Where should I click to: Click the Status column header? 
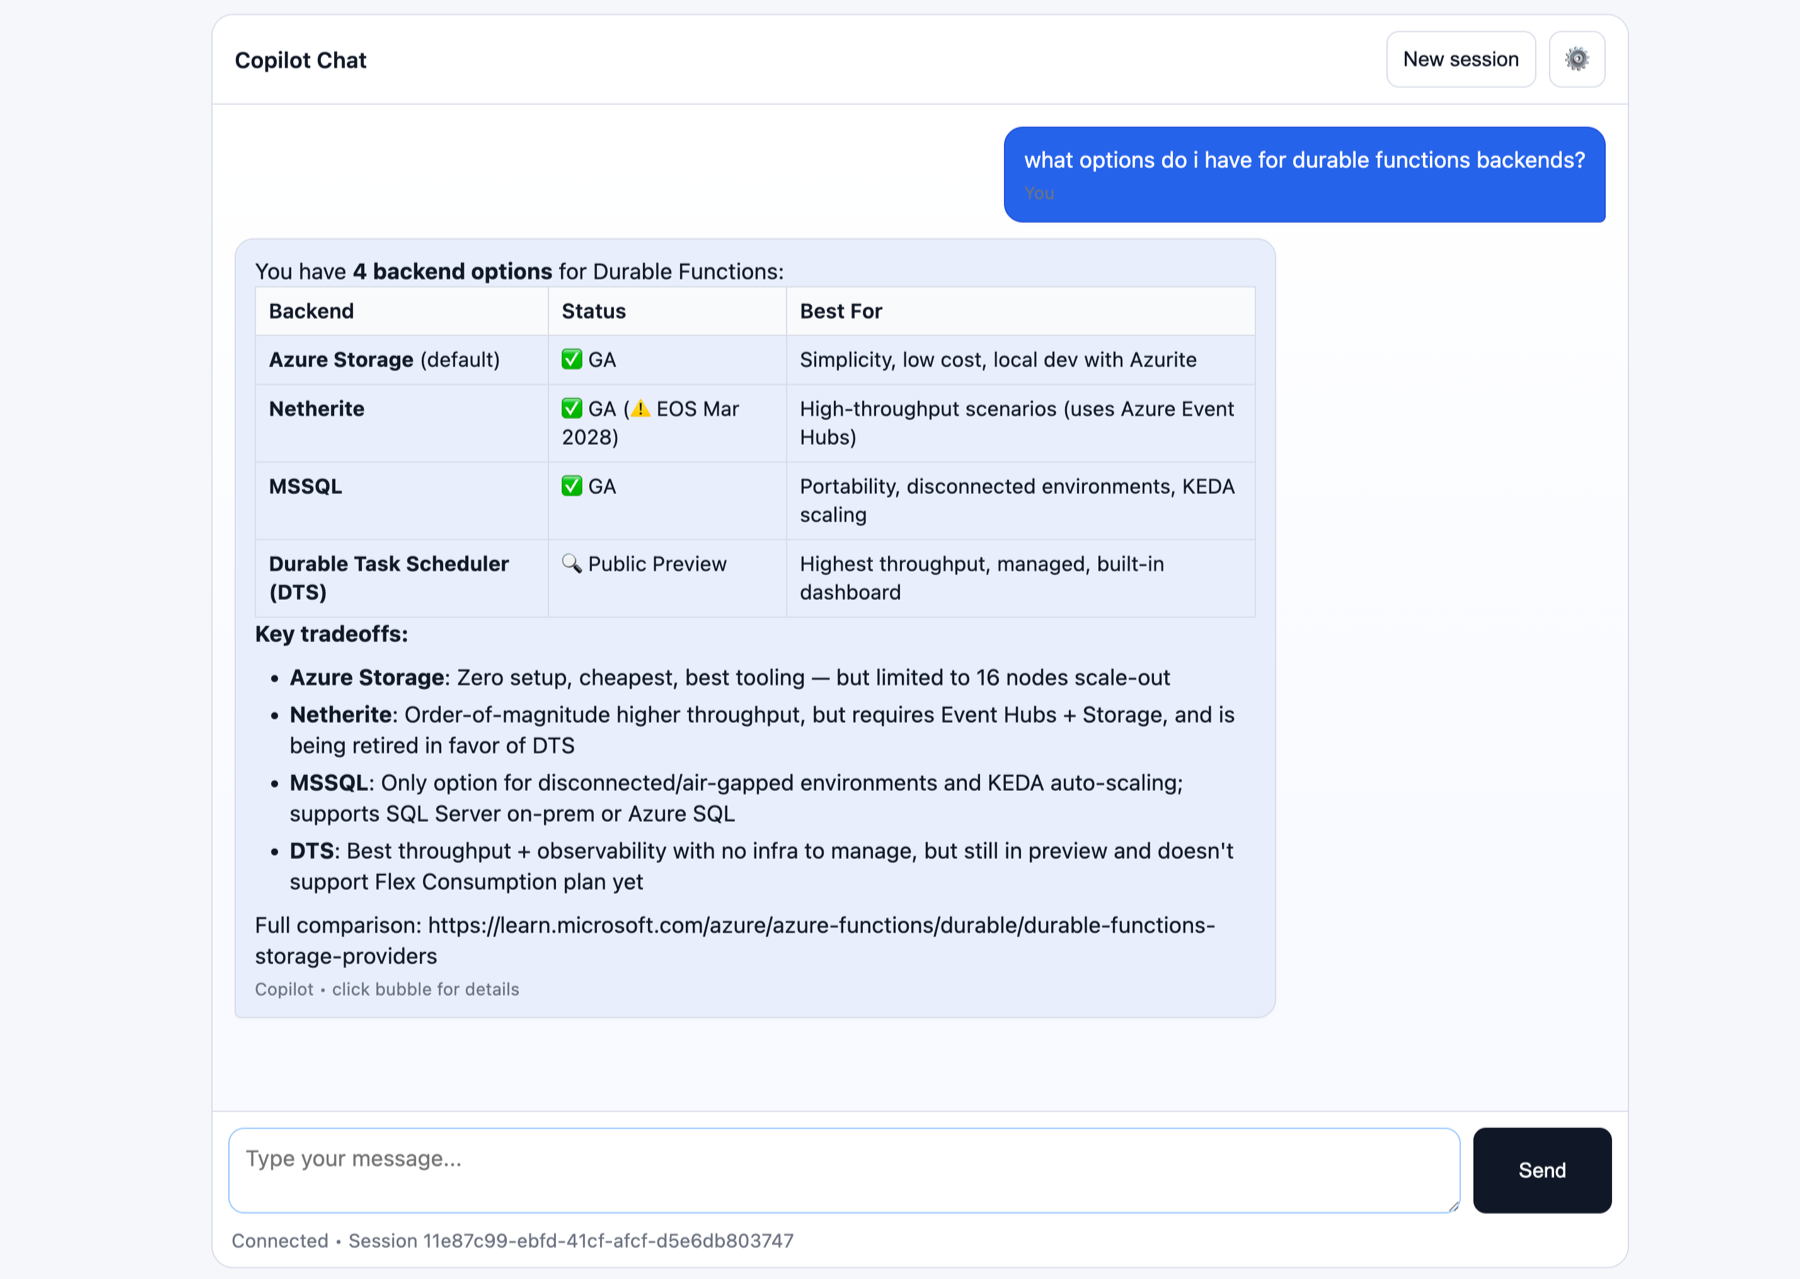[593, 311]
